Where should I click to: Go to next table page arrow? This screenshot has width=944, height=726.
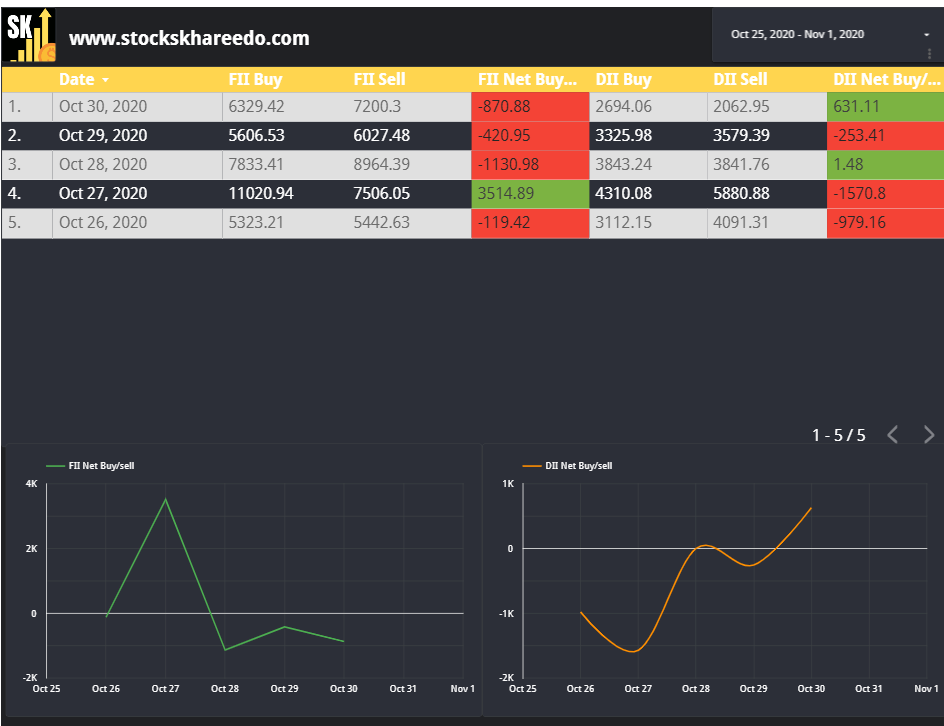click(x=929, y=434)
